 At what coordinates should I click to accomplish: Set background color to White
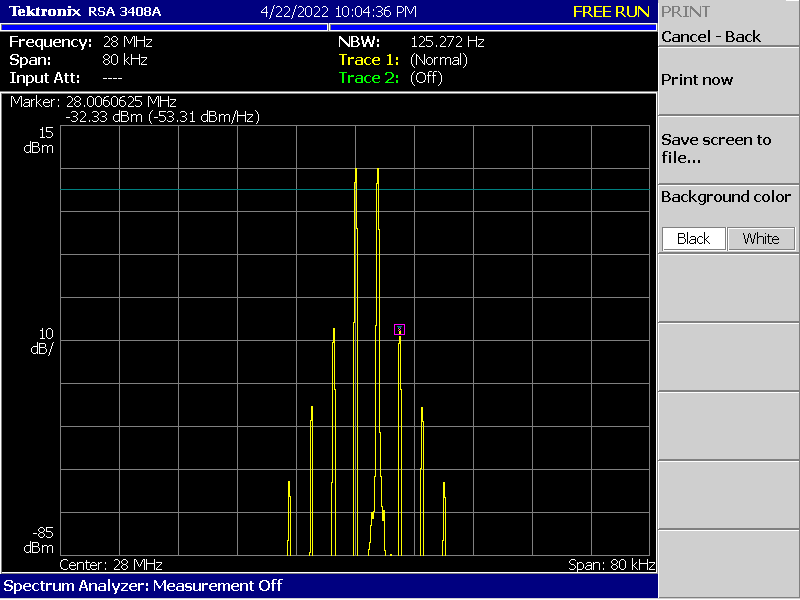click(x=761, y=239)
